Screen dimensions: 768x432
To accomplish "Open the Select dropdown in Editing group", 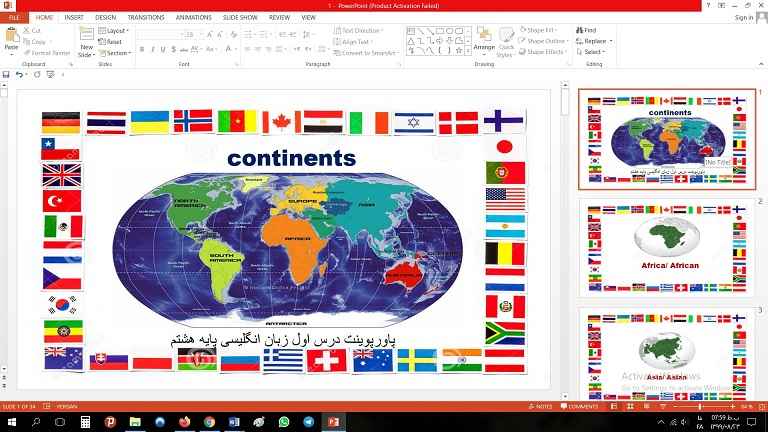I will click(x=592, y=52).
